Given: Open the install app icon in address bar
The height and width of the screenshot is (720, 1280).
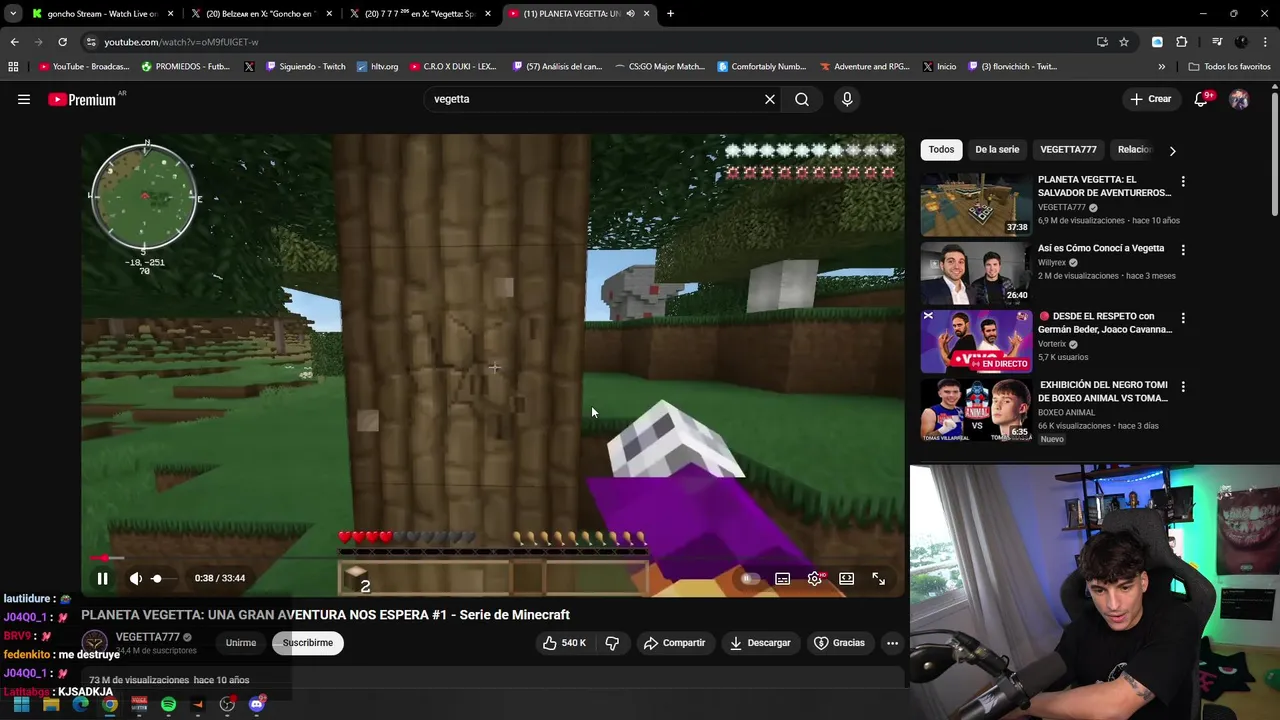Looking at the screenshot, I should (1102, 42).
